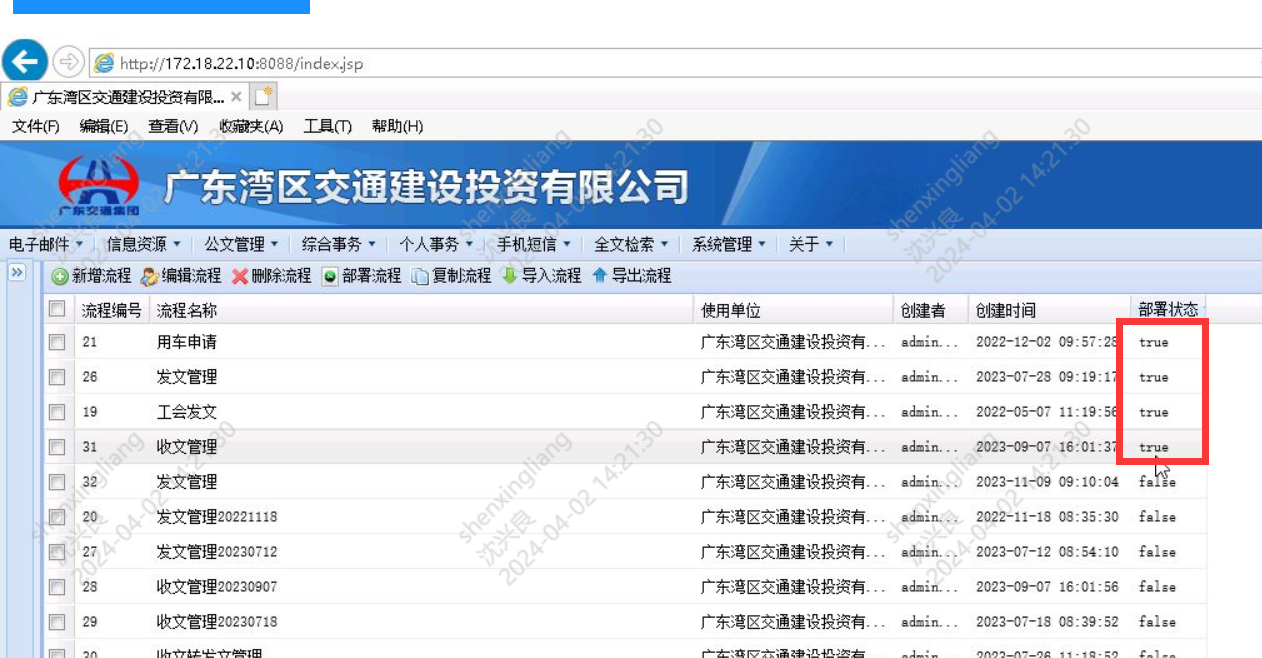
Task: Open the 关于 dropdown menu
Action: [x=811, y=244]
